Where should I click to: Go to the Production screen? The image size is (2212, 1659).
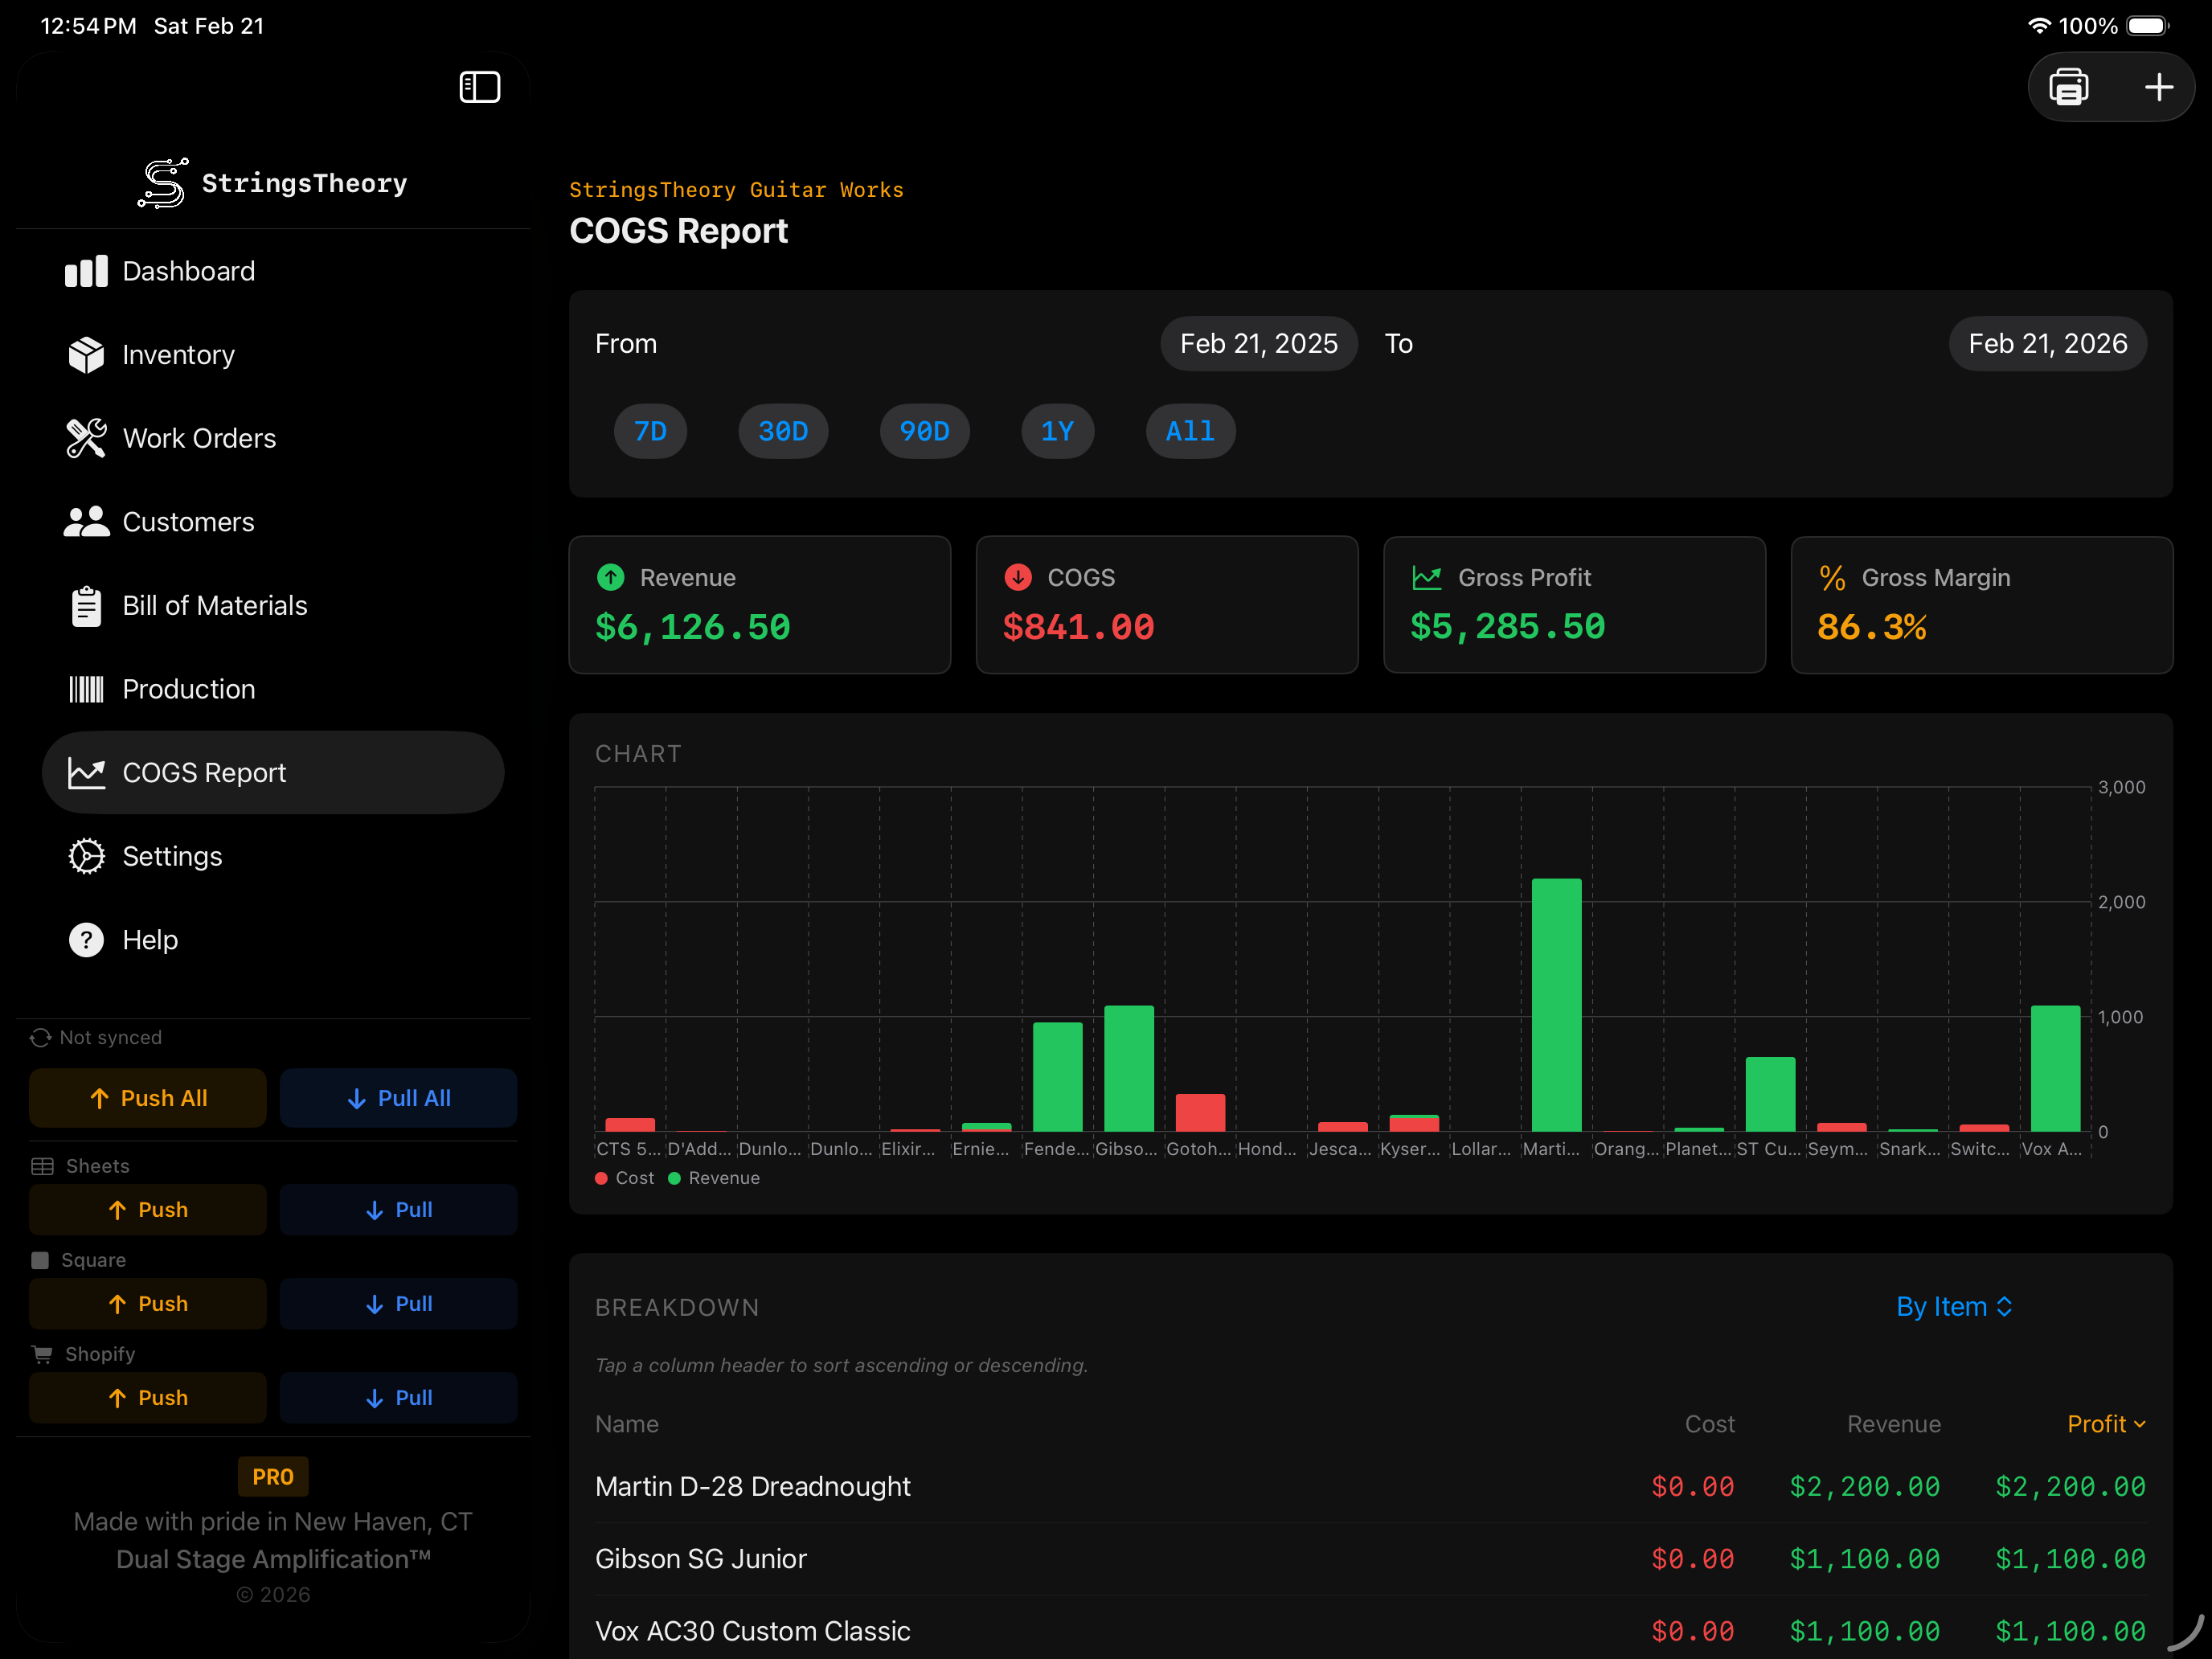click(x=188, y=689)
